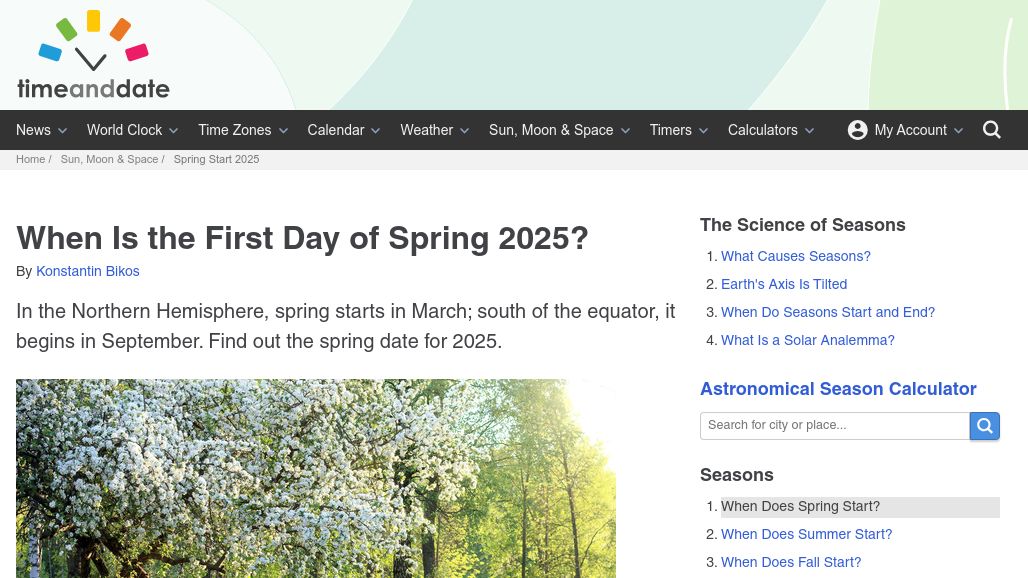Click the timeanddate logo
1028x578 pixels.
[93, 54]
